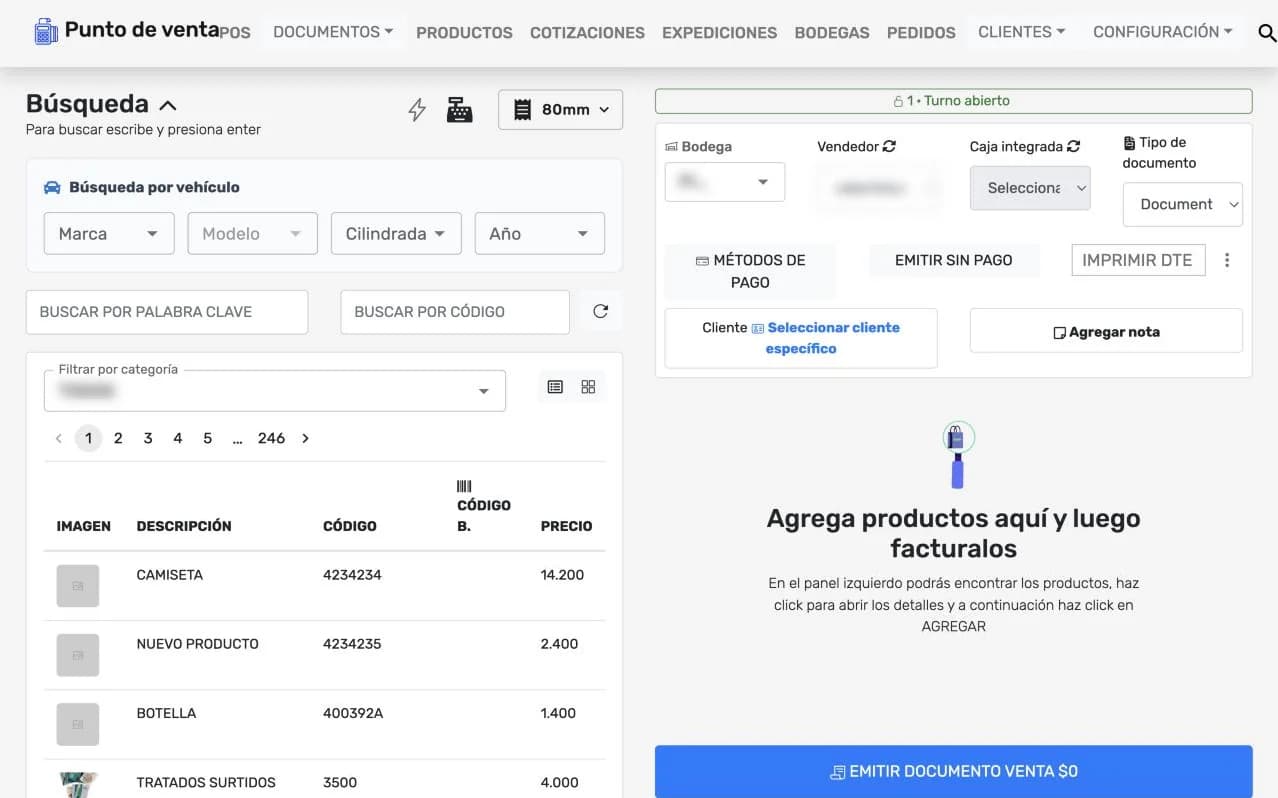Open the 80mm paper size dropdown

coord(560,110)
